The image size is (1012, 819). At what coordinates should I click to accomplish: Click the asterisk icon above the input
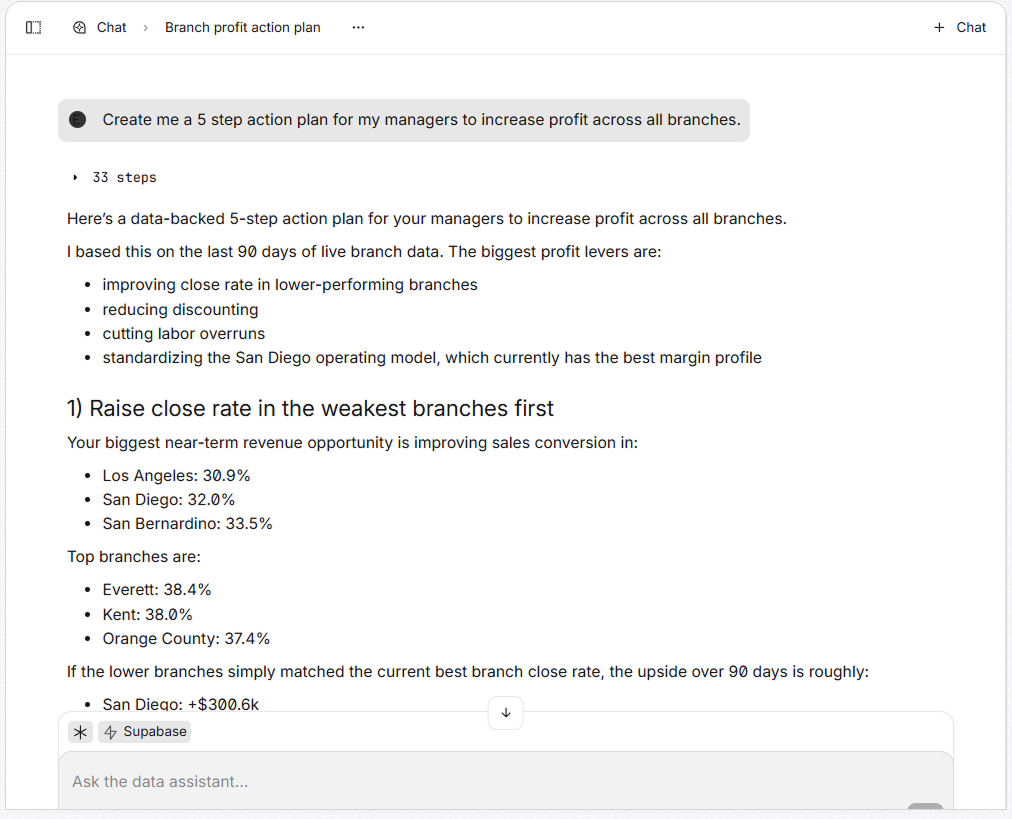pos(81,732)
